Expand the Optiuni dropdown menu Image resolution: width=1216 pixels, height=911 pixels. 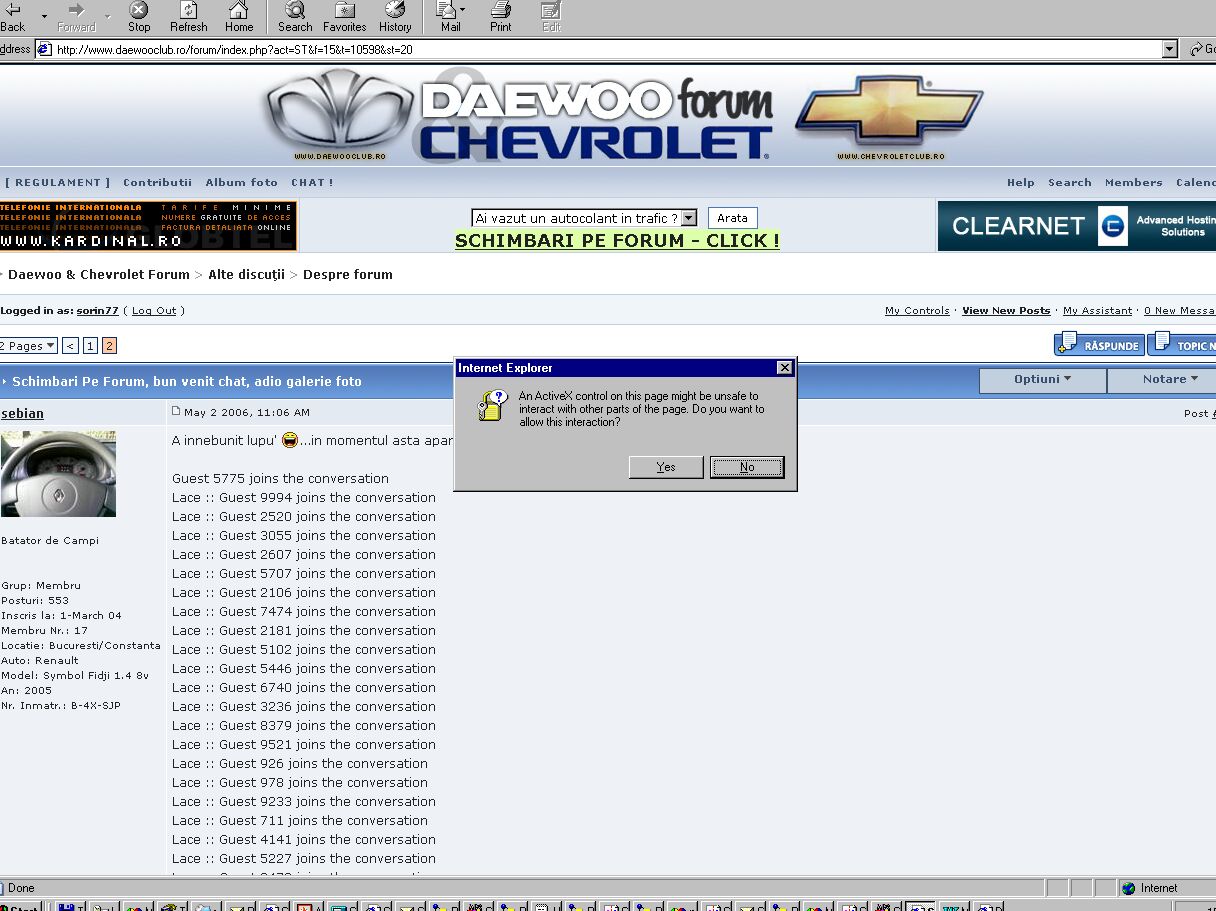(1042, 379)
